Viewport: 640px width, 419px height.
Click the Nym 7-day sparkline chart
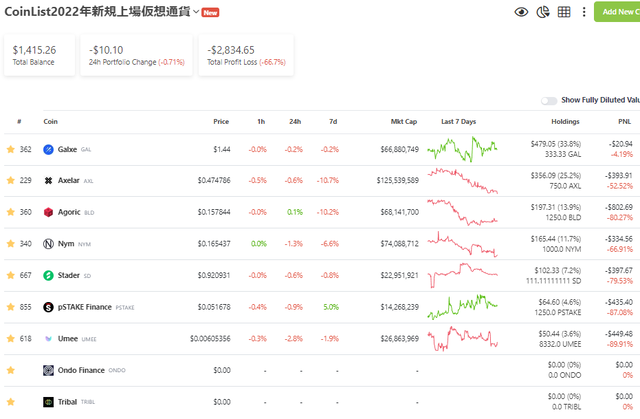tap(462, 244)
